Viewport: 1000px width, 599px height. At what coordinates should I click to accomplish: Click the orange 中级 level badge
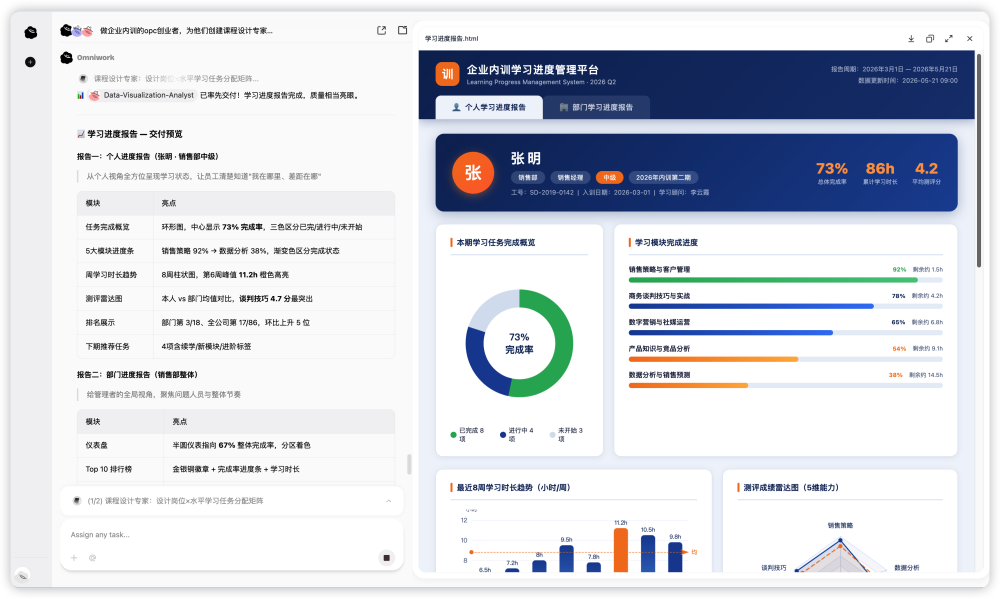click(610, 177)
